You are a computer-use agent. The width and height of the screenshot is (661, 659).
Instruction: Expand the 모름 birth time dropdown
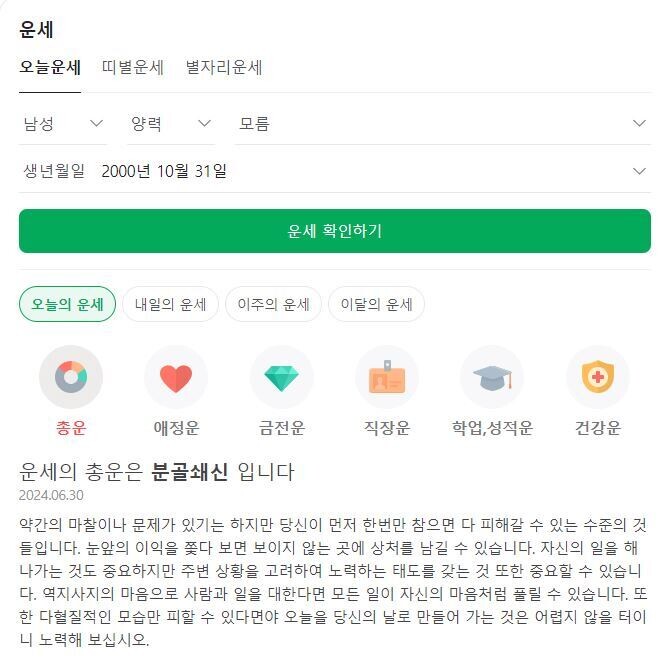pos(443,124)
